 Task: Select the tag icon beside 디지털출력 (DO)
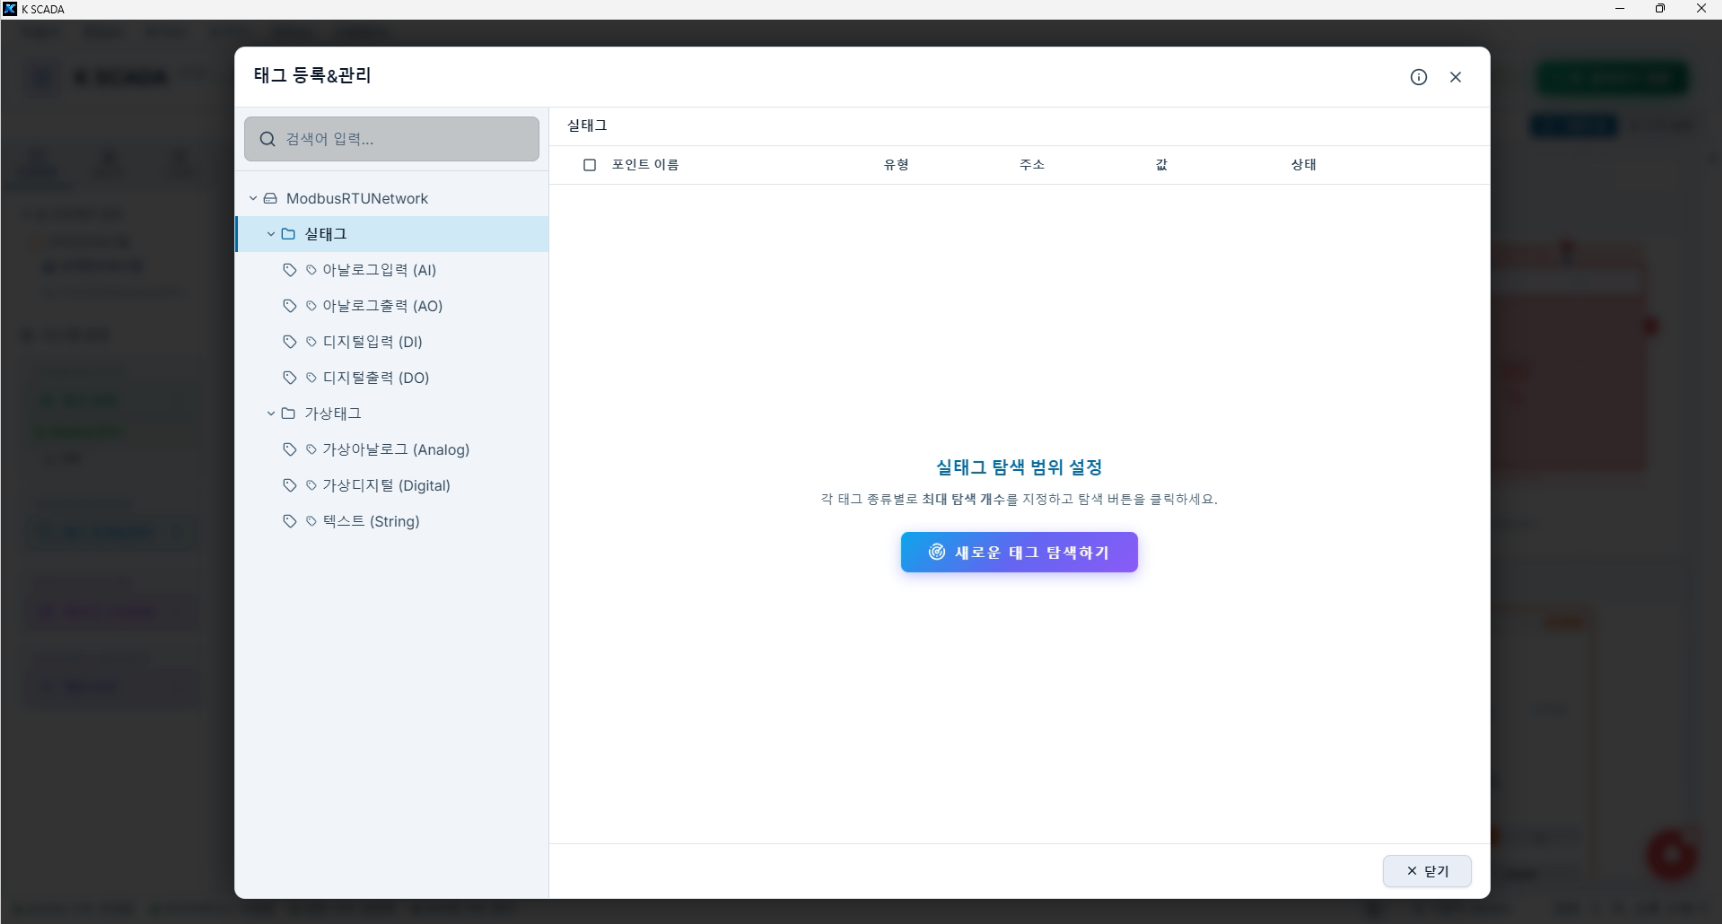click(290, 377)
